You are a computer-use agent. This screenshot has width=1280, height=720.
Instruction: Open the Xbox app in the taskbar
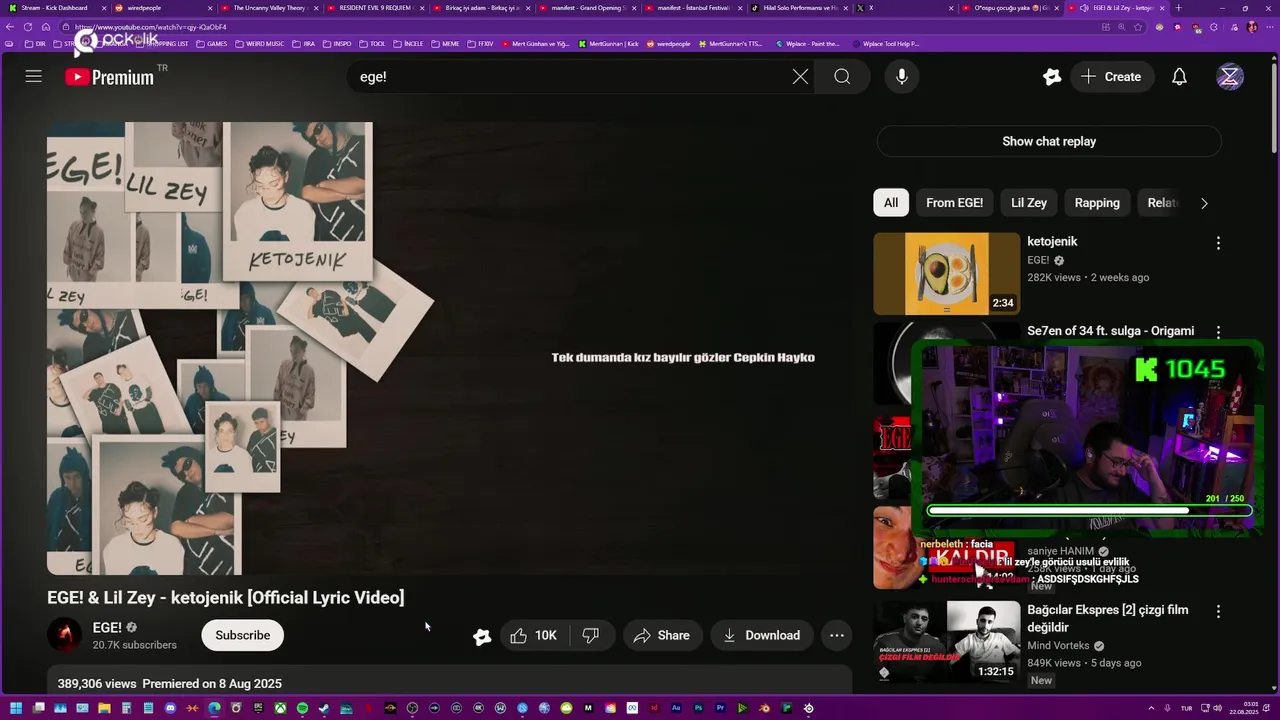point(280,708)
